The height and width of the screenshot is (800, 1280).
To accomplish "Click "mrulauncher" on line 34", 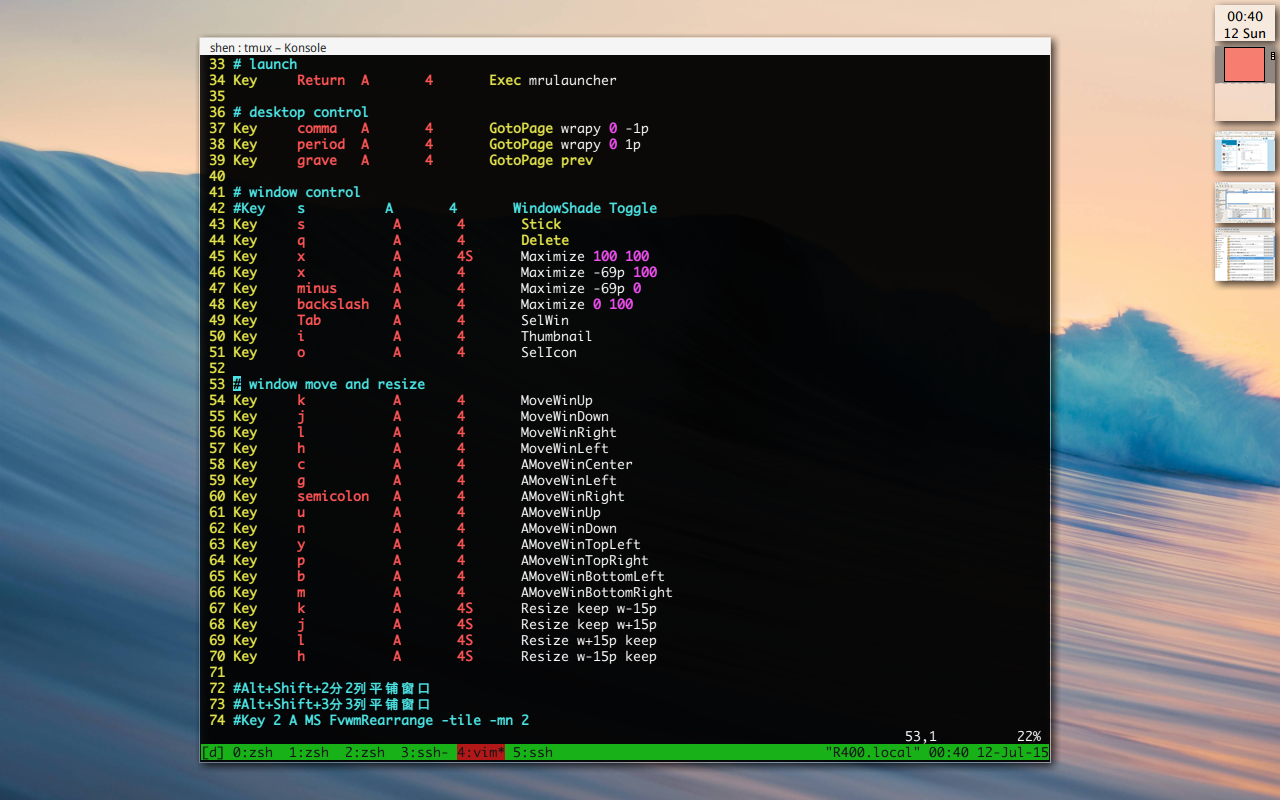I will coord(573,80).
